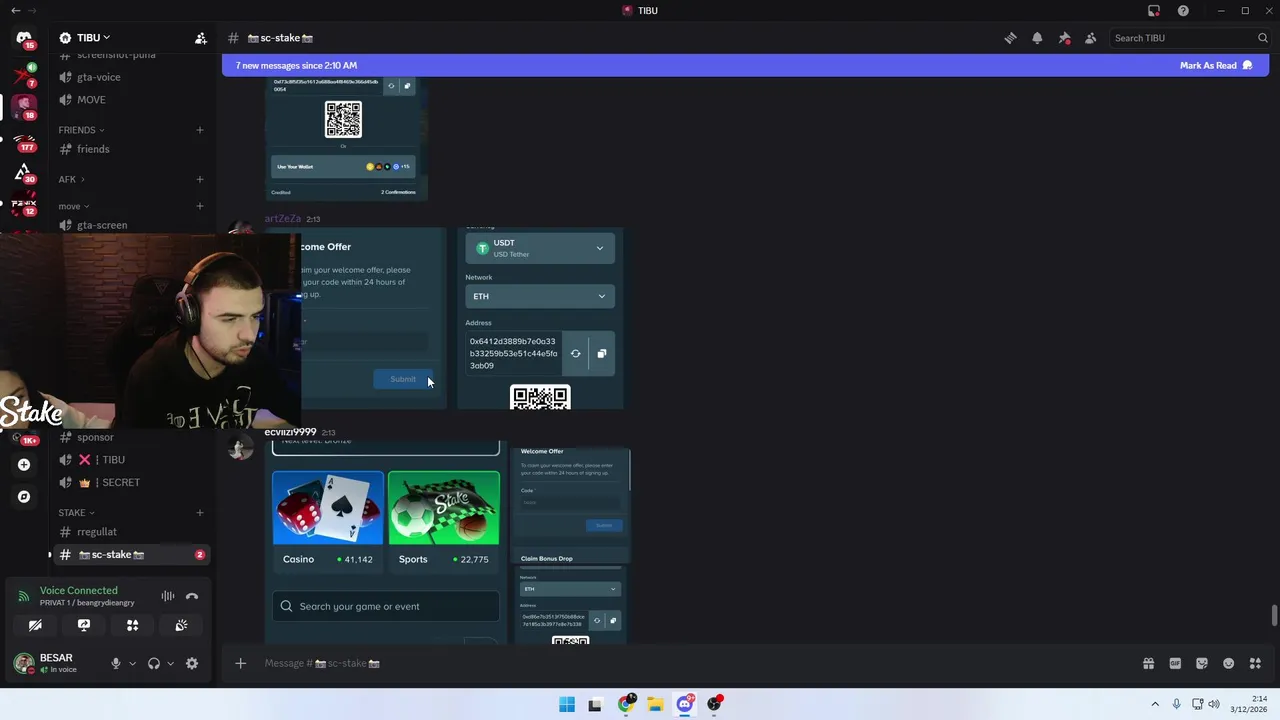
Task: Open the activities launcher icon
Action: pos(132,625)
